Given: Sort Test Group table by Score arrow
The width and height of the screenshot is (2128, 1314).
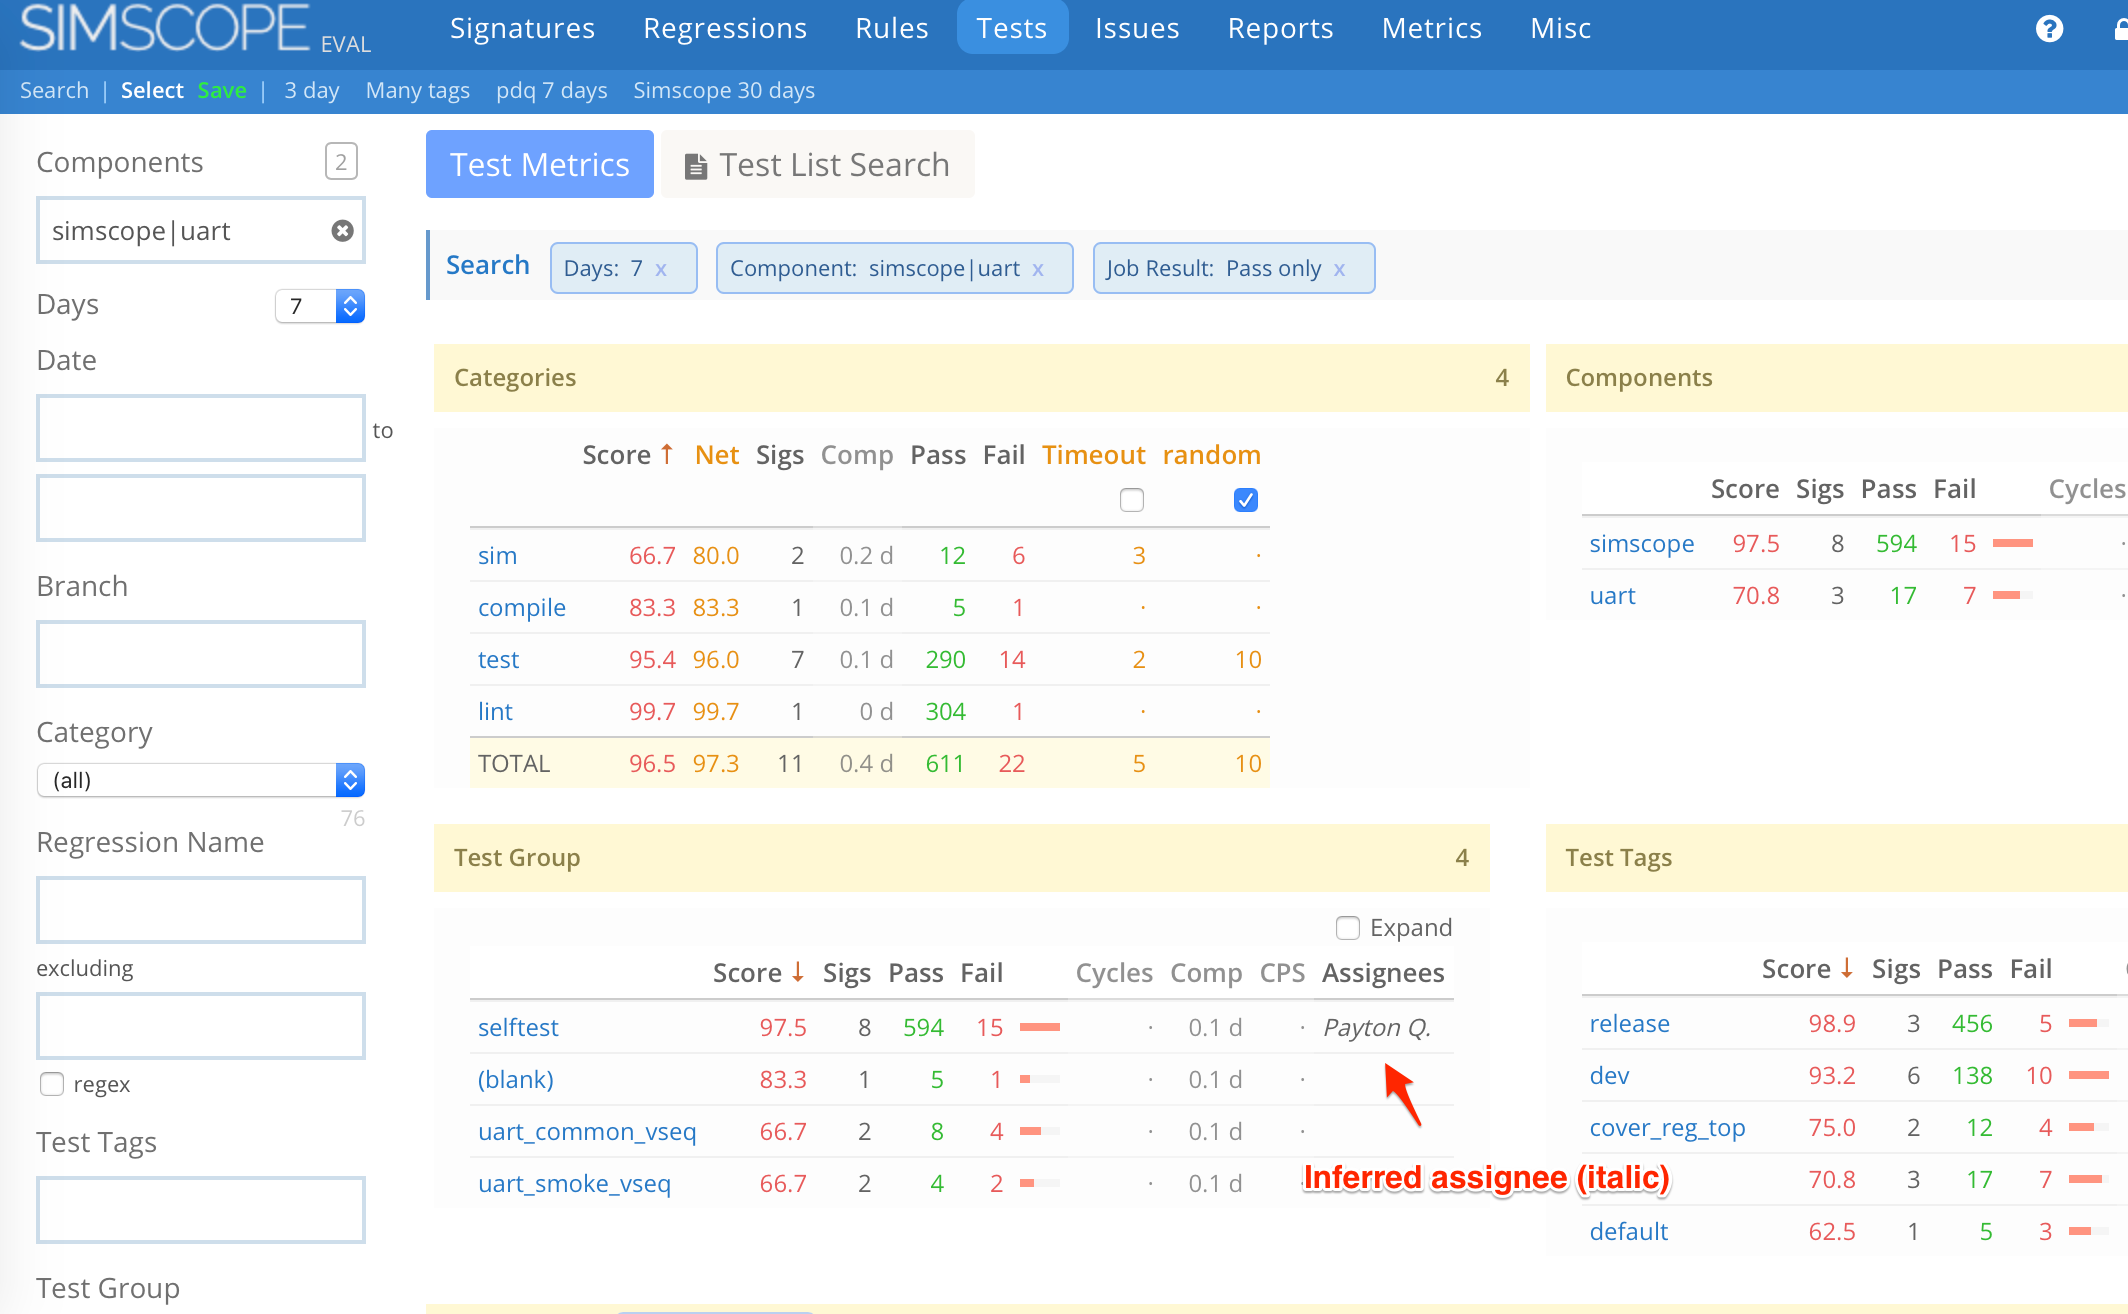Looking at the screenshot, I should (x=798, y=972).
